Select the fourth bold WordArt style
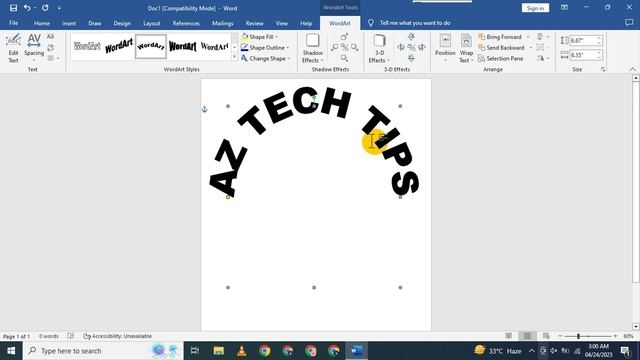This screenshot has height=360, width=640. (x=182, y=46)
